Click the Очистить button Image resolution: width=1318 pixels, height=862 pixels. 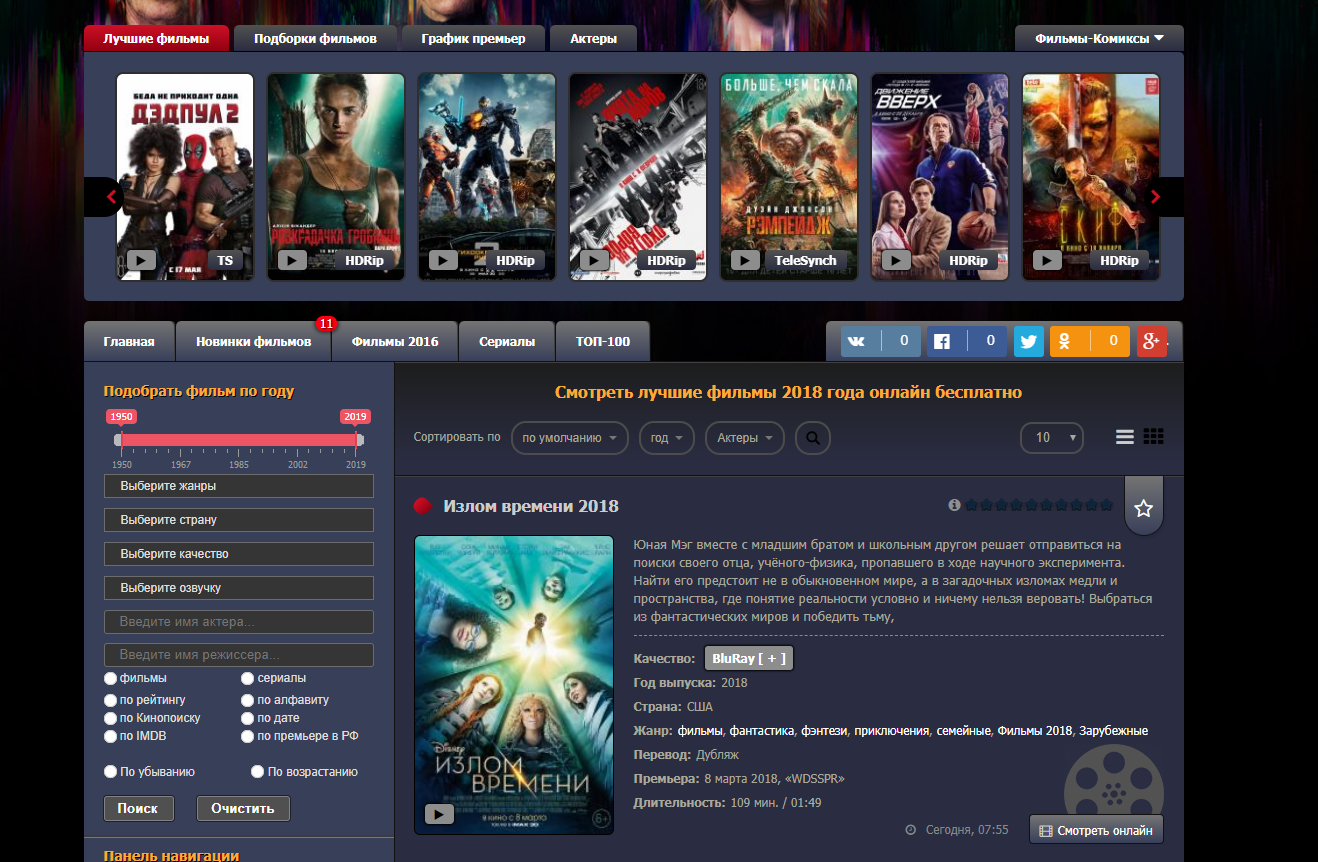click(243, 808)
